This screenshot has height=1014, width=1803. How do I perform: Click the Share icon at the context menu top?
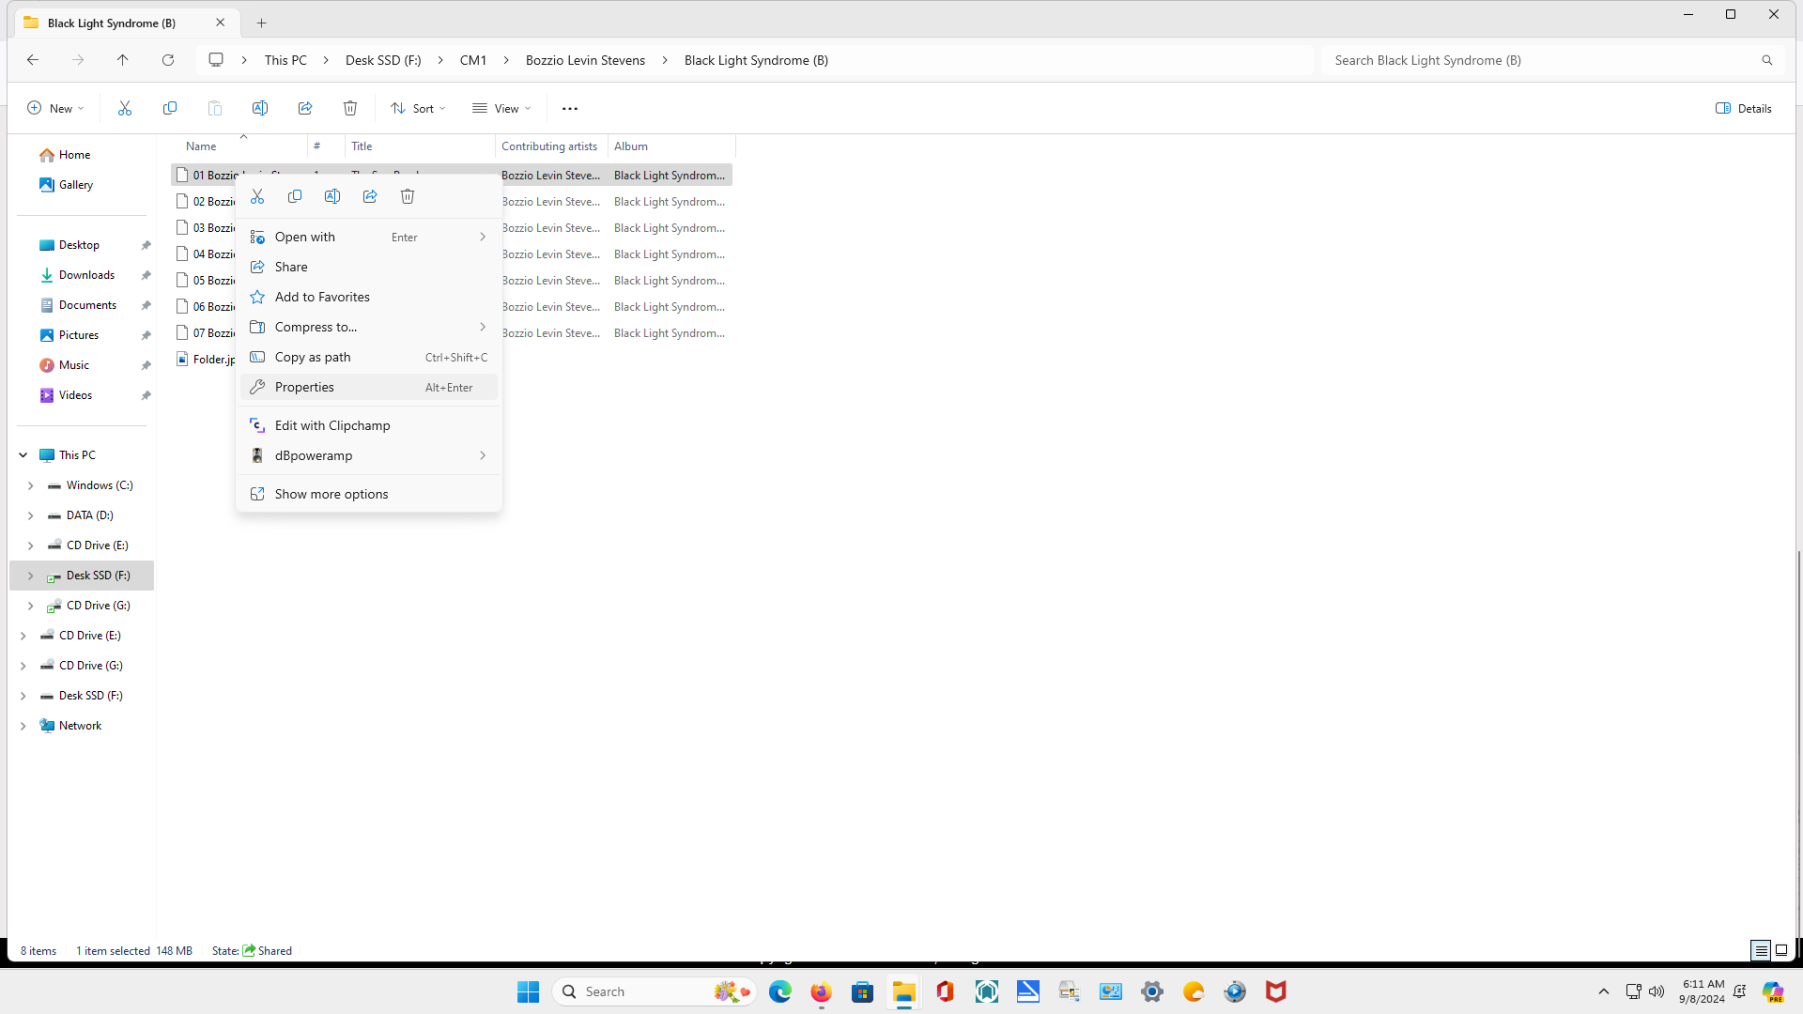[x=370, y=197]
